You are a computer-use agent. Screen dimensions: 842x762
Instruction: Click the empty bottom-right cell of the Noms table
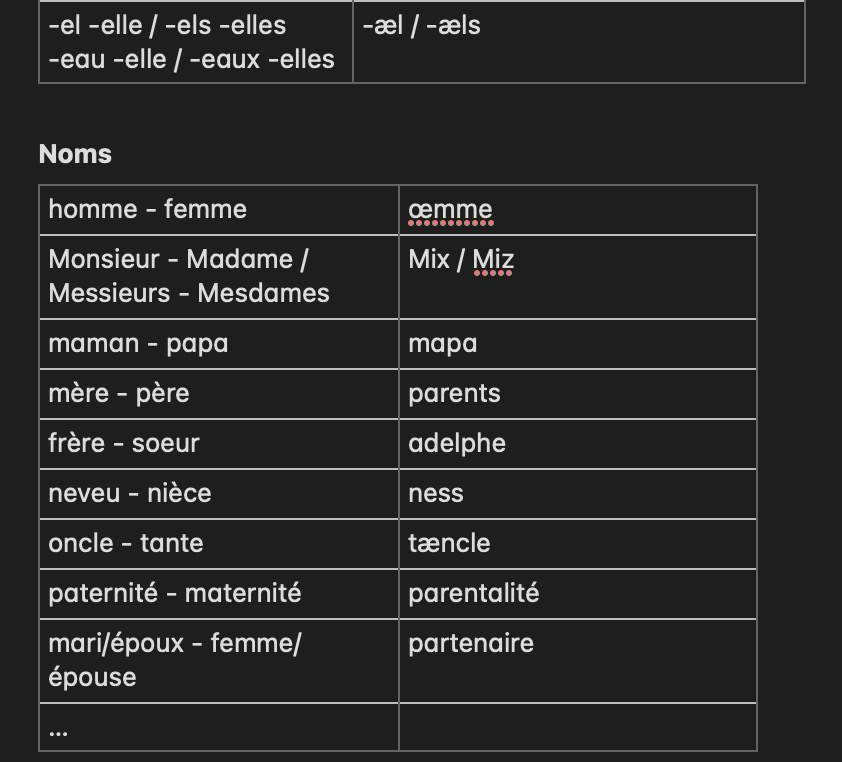coord(577,727)
